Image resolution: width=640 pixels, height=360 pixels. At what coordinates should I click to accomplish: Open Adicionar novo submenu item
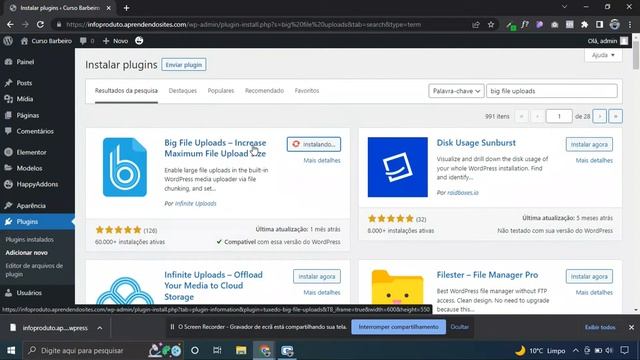pos(27,253)
